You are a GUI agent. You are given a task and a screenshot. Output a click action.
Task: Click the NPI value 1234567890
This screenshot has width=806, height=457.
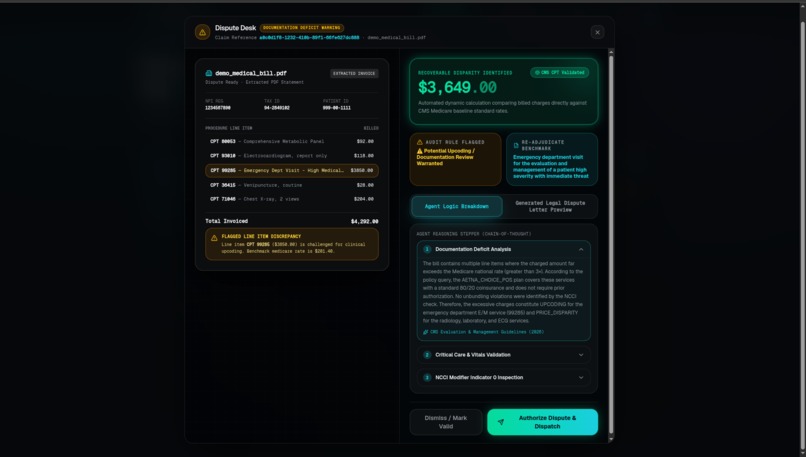click(x=218, y=108)
